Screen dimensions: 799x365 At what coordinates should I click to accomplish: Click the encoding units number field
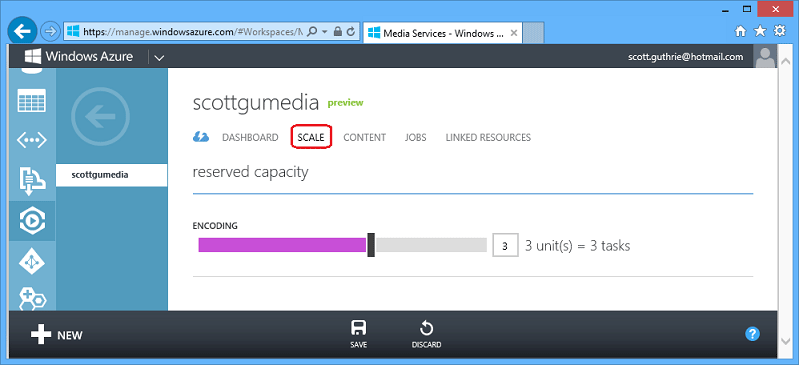coord(505,245)
